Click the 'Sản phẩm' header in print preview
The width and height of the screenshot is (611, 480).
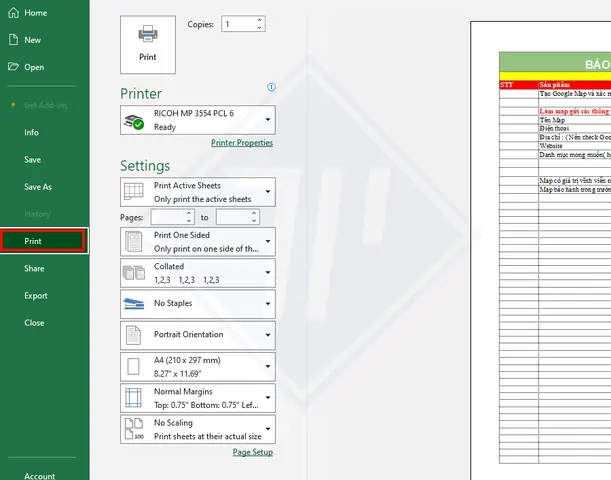click(554, 85)
